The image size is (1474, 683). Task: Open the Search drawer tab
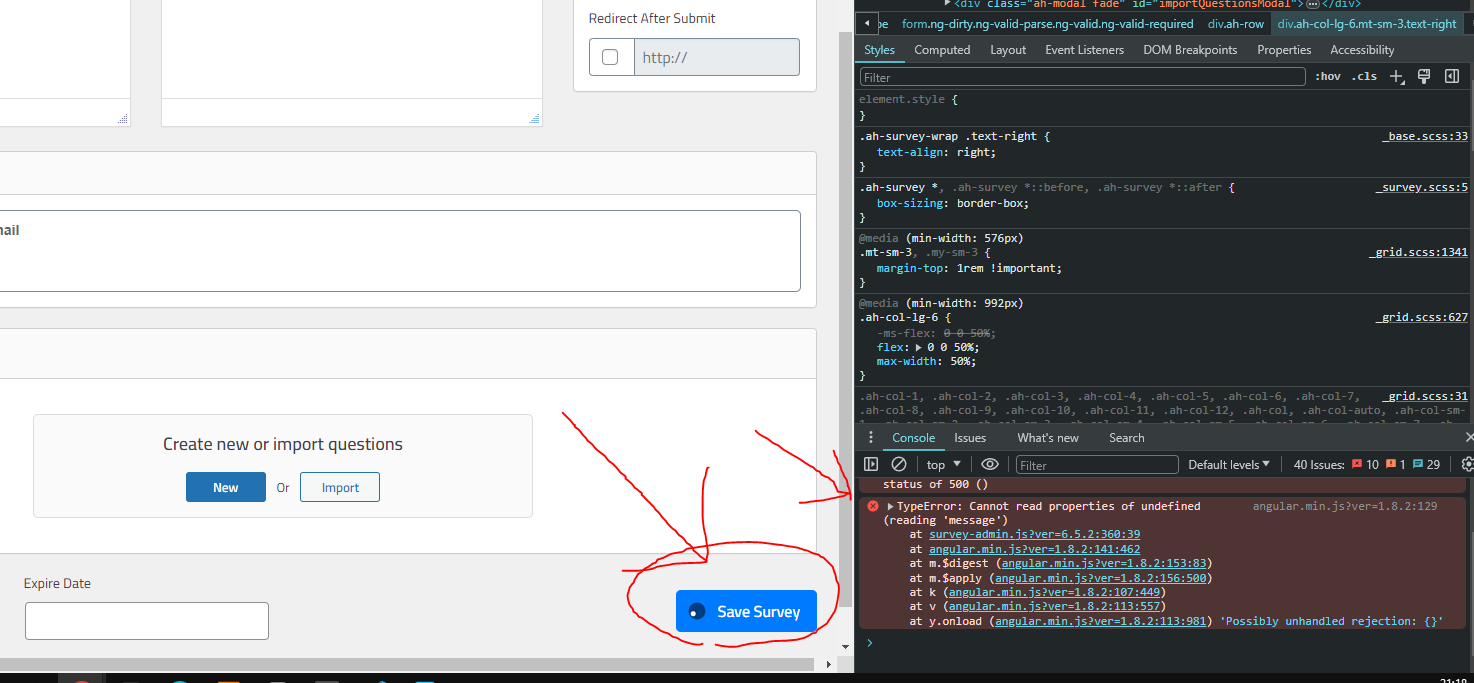pos(1126,437)
